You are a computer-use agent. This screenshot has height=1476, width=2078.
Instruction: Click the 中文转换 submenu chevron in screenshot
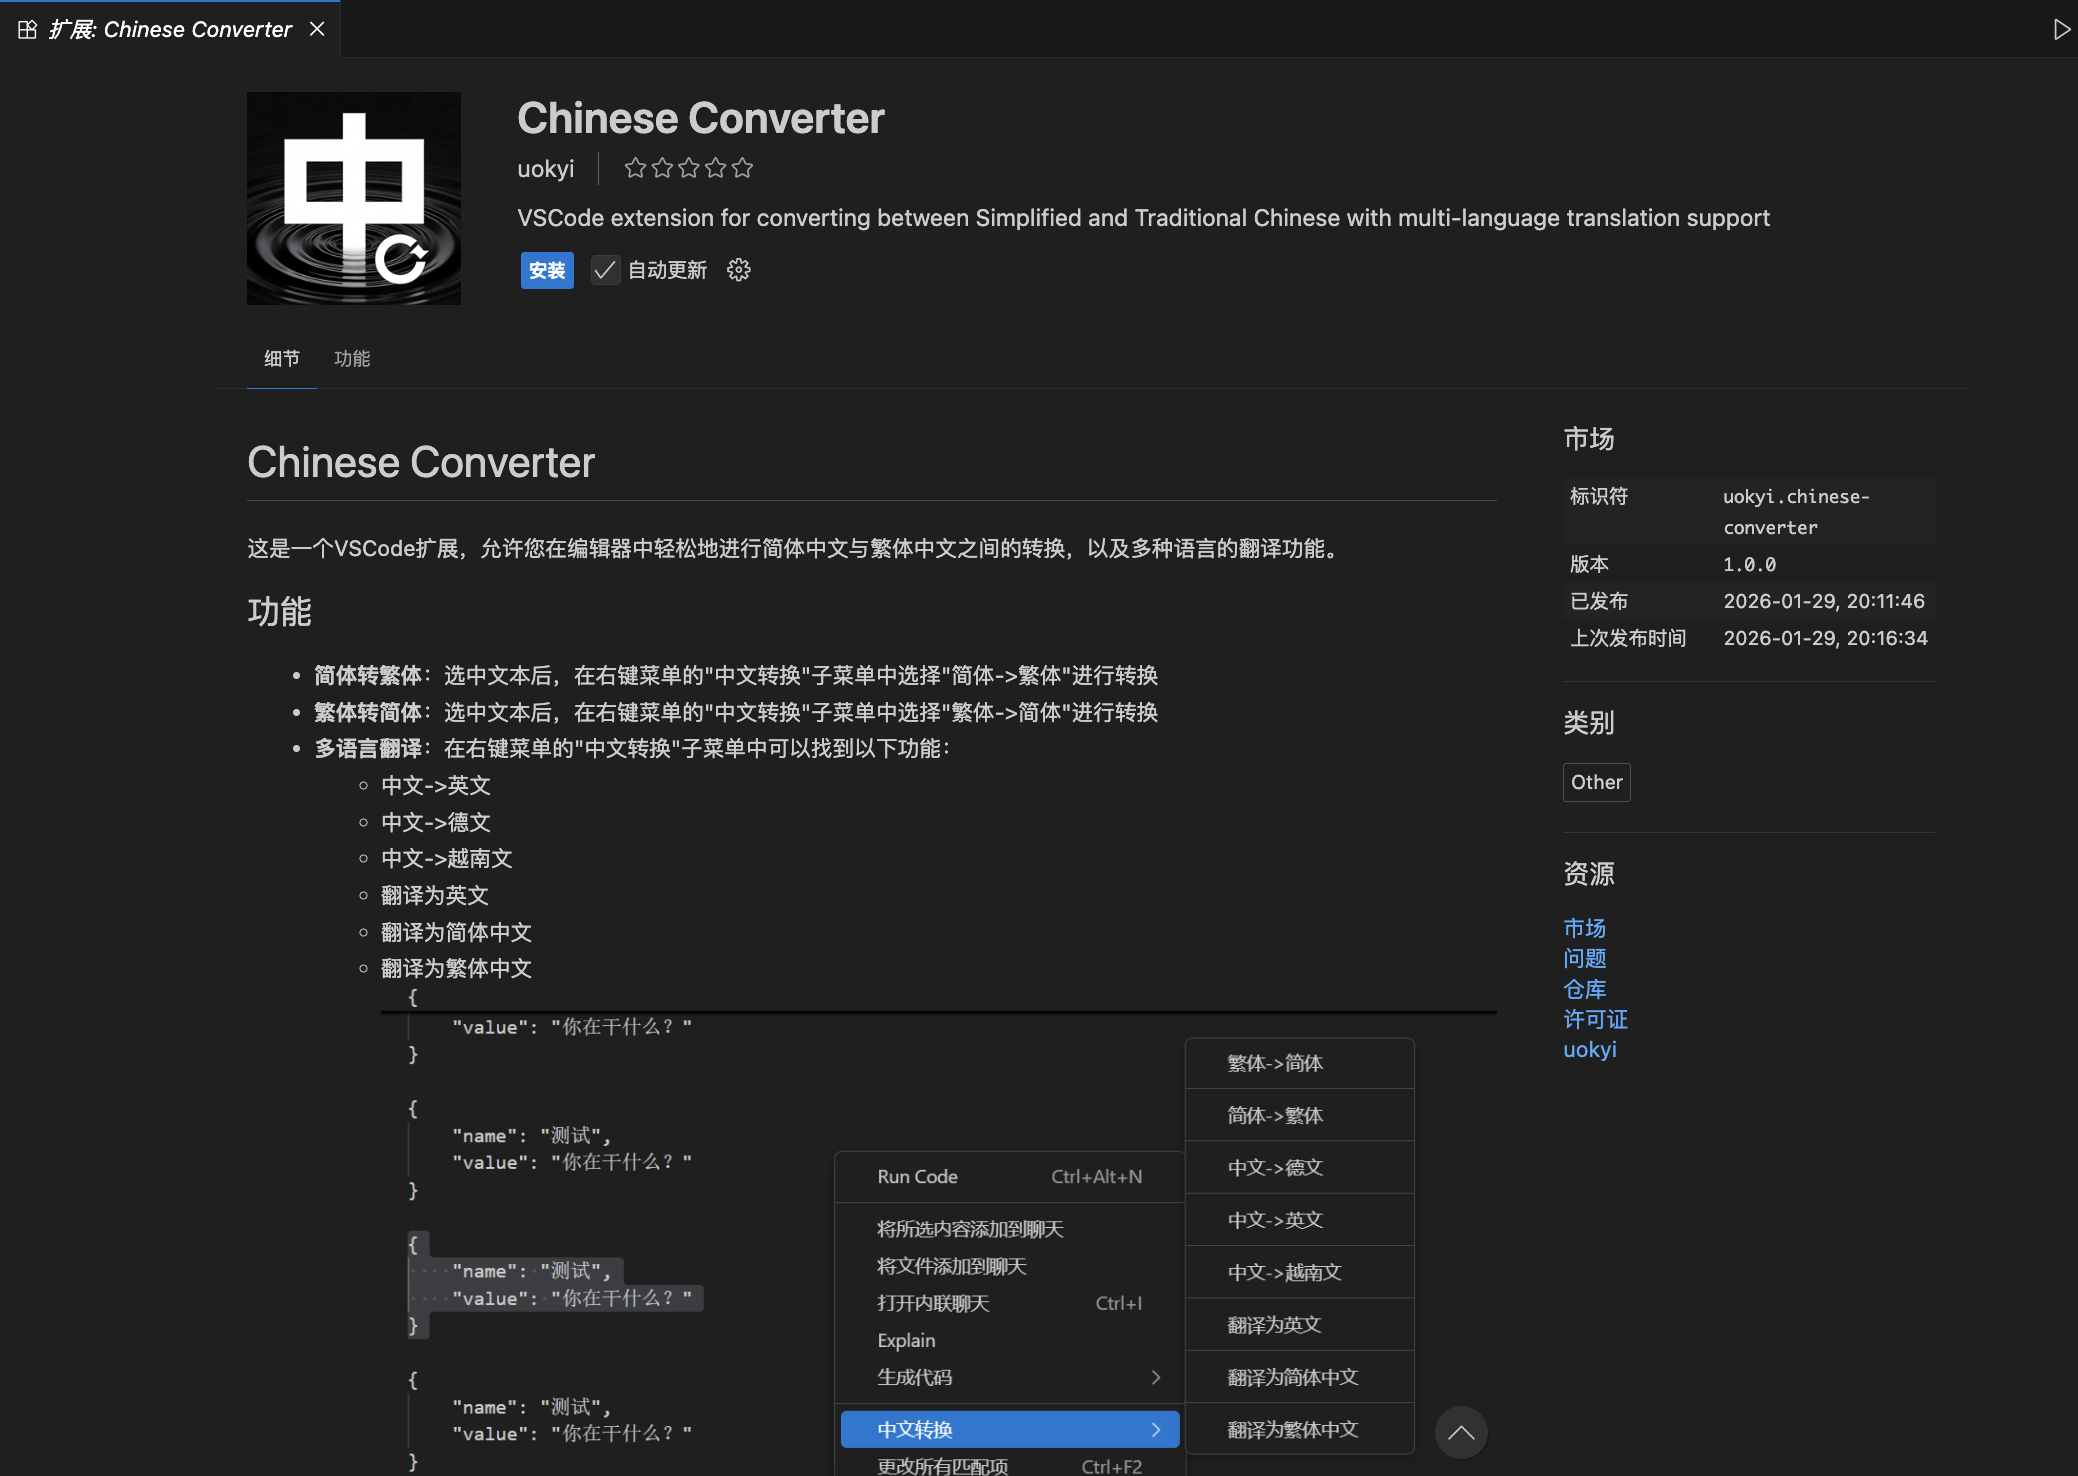pyautogui.click(x=1156, y=1429)
